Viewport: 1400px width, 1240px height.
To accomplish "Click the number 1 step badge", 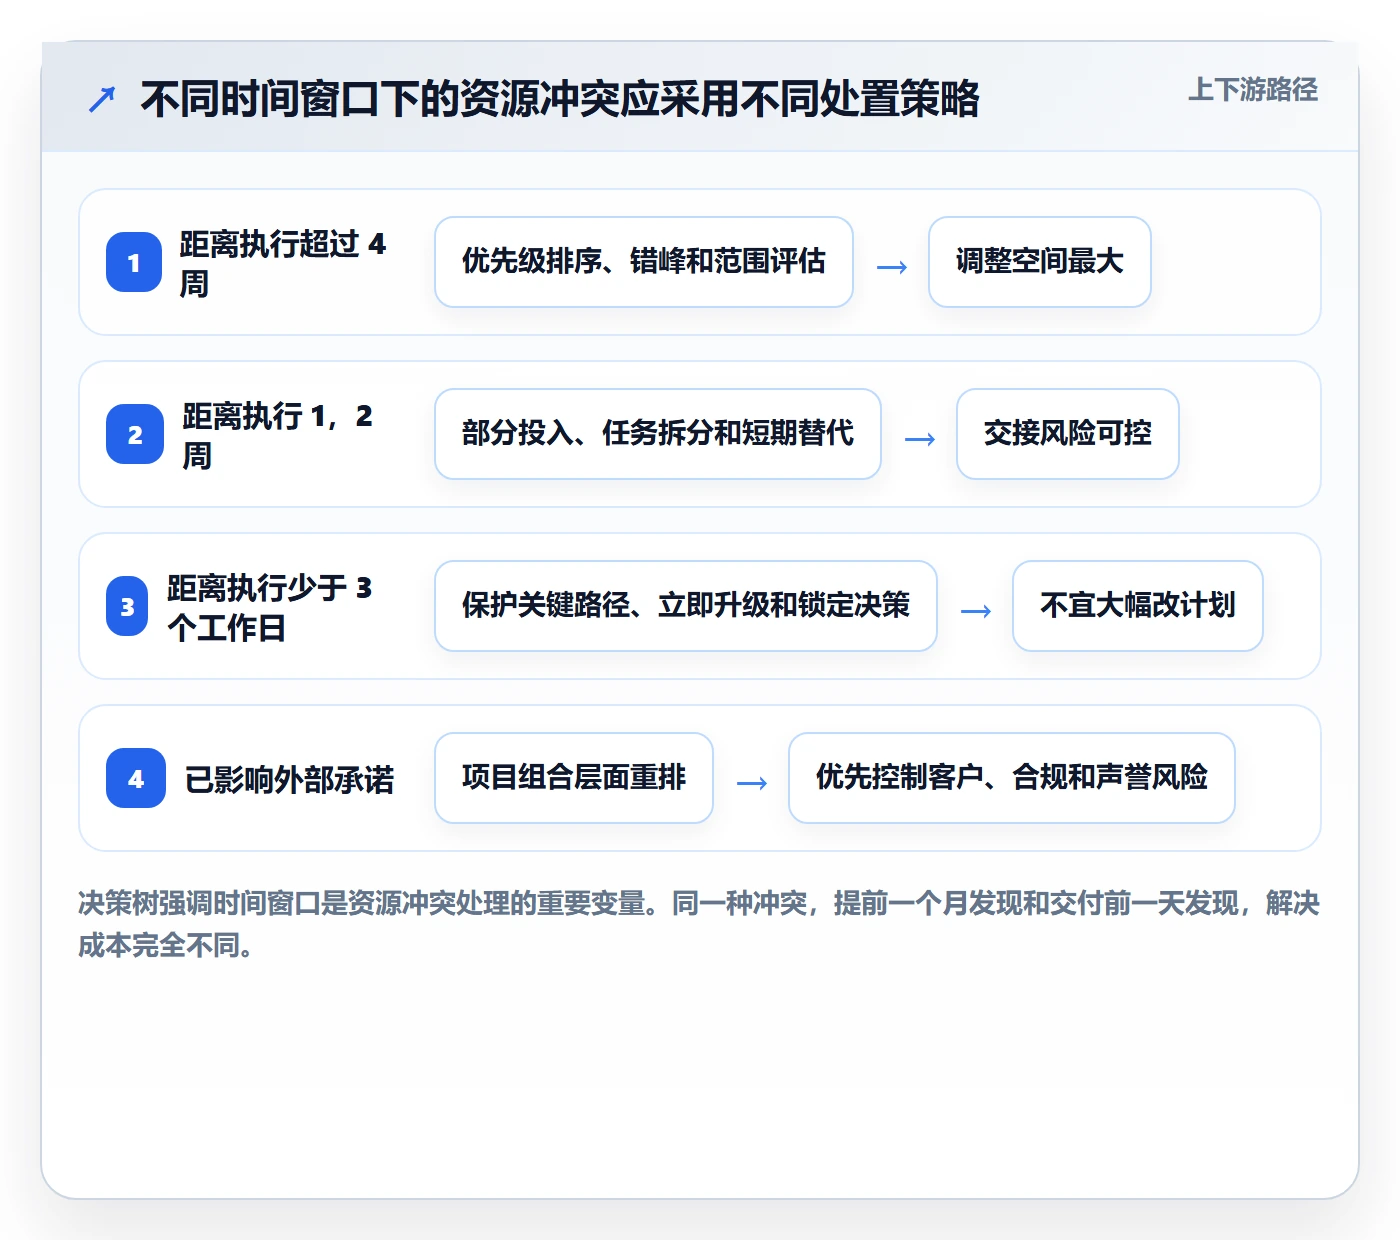I will click(134, 262).
